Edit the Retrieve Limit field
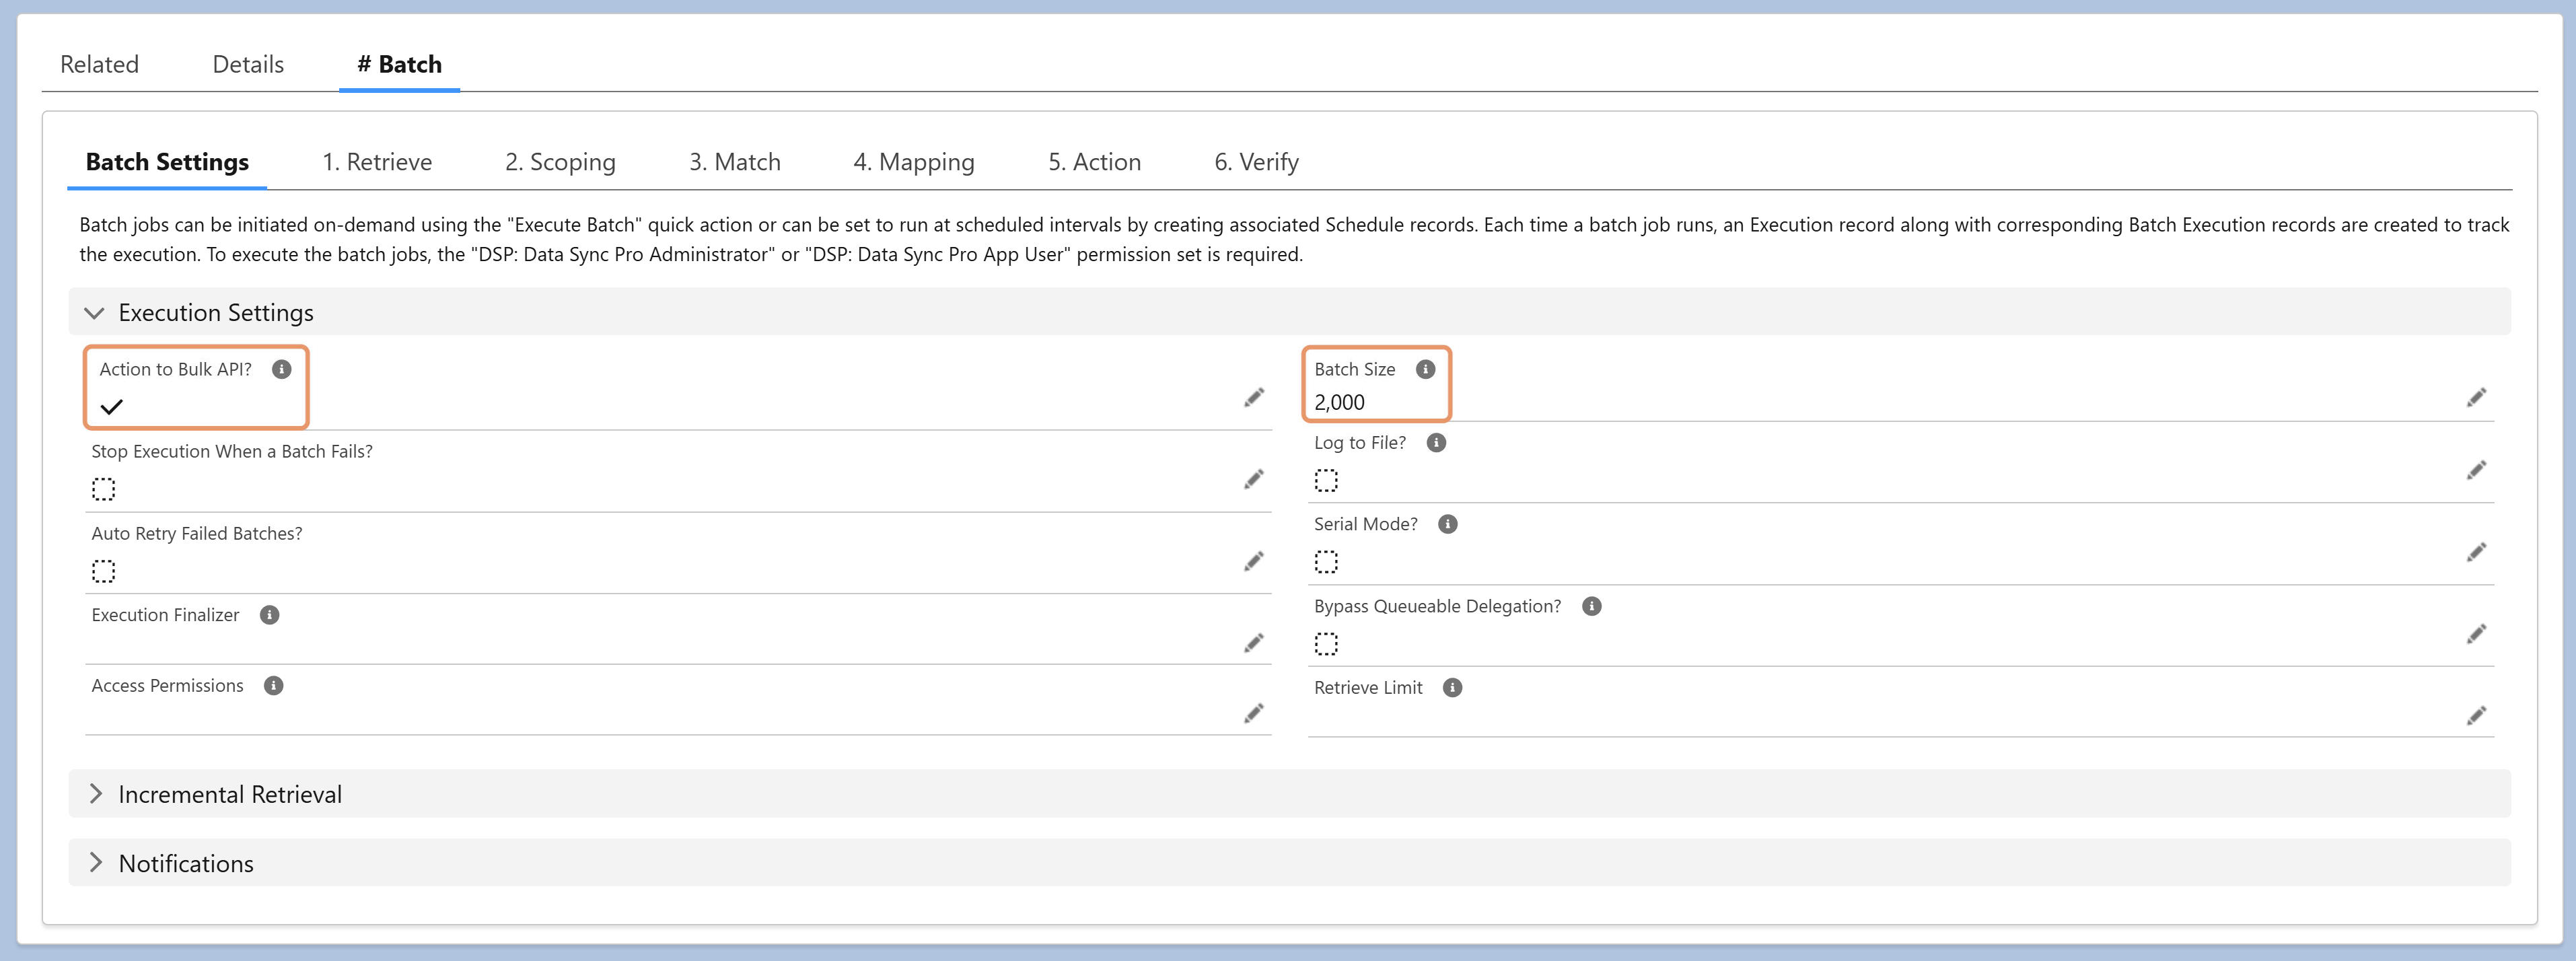2576x961 pixels. (2477, 716)
